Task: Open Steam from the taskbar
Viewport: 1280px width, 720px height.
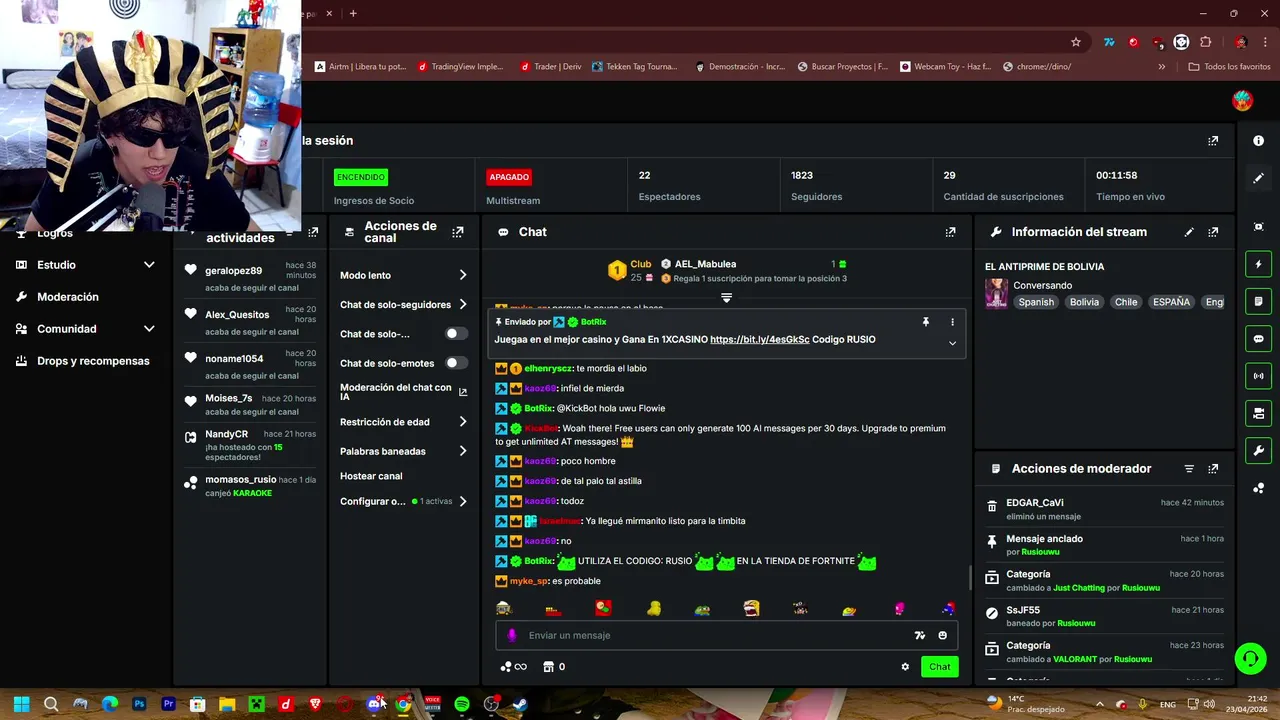Action: (520, 704)
